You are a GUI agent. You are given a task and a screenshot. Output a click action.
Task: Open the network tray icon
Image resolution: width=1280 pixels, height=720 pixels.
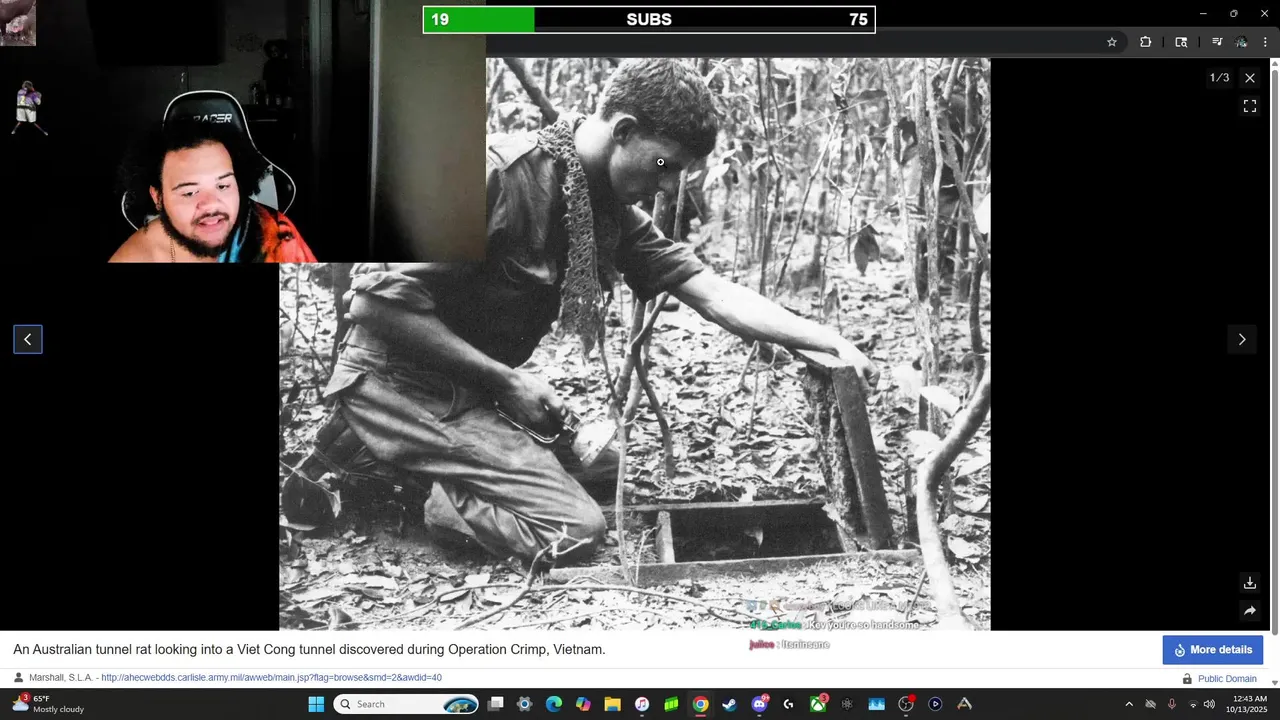(x=1192, y=704)
